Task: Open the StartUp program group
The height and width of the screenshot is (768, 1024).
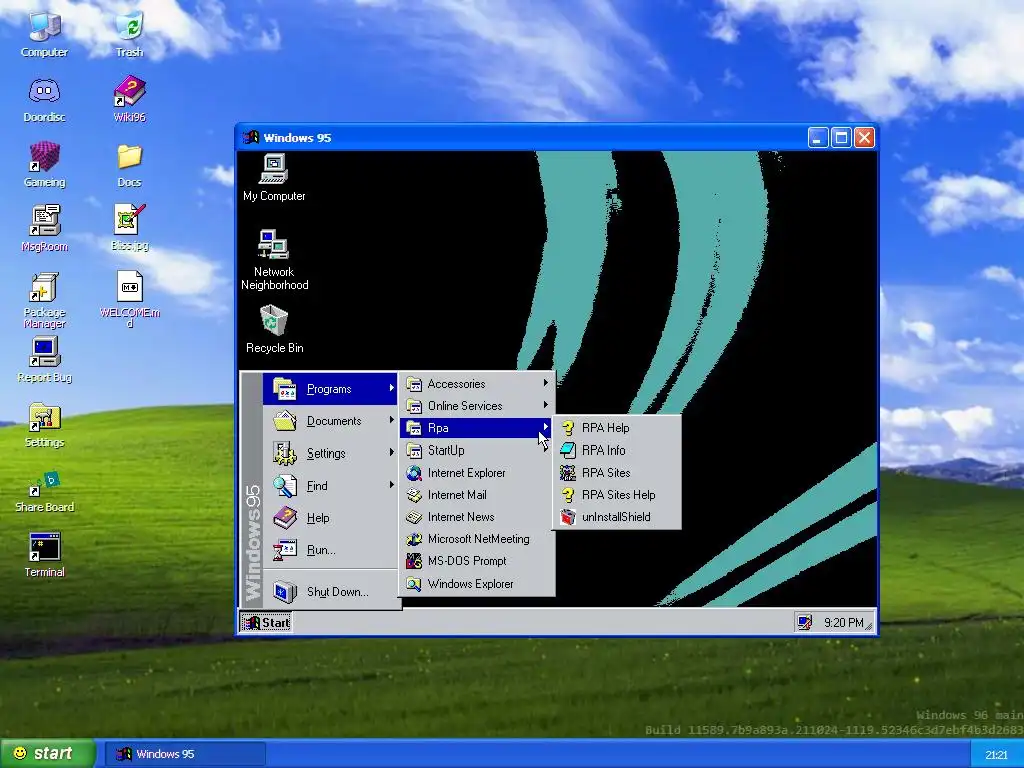Action: (x=477, y=450)
